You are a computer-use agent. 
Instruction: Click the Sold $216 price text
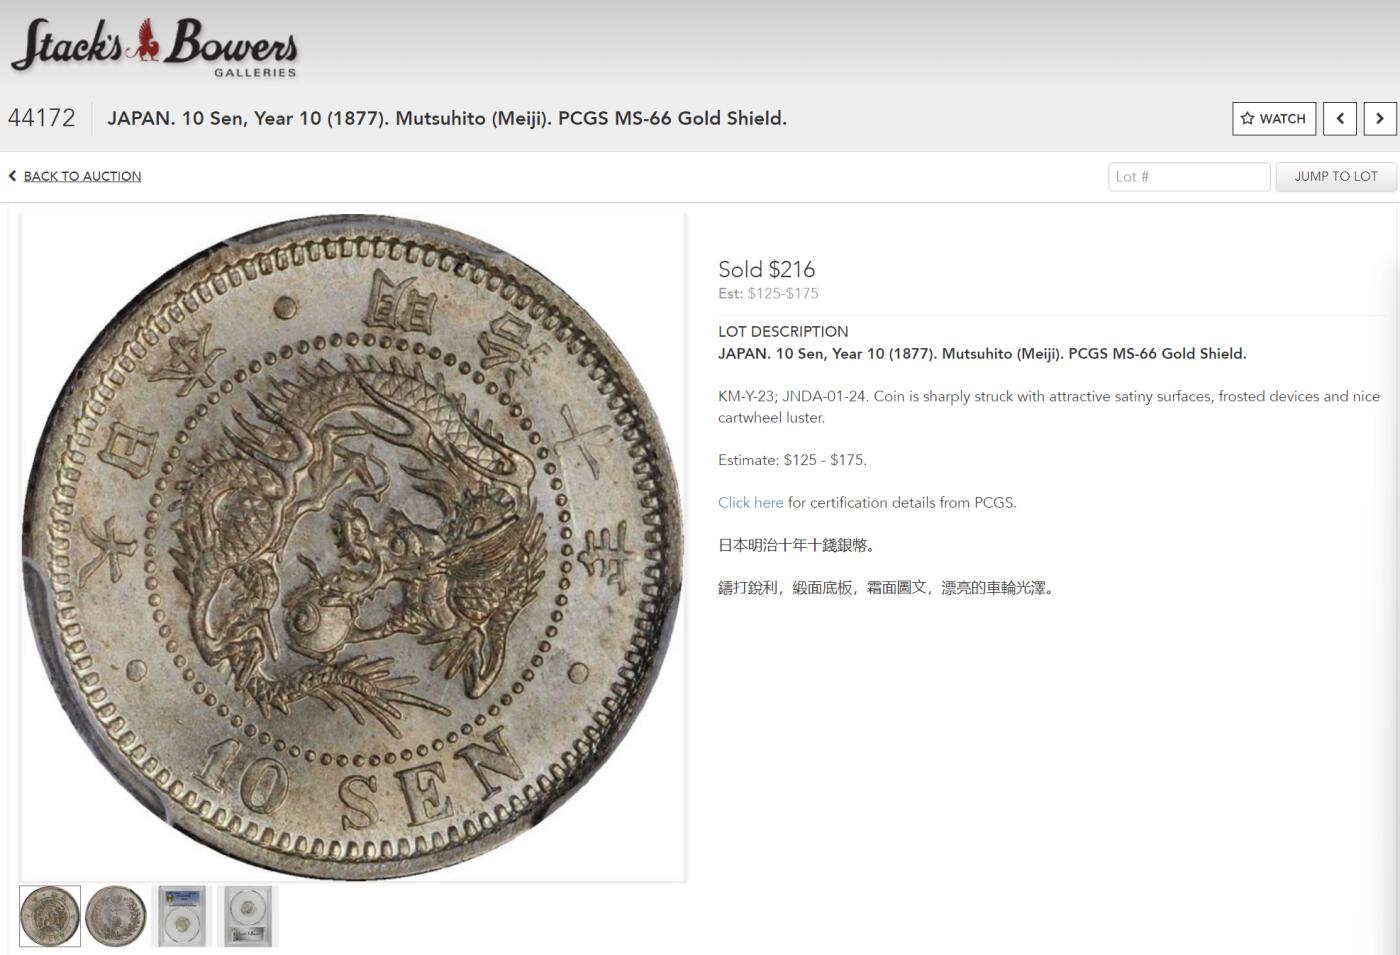coord(766,269)
